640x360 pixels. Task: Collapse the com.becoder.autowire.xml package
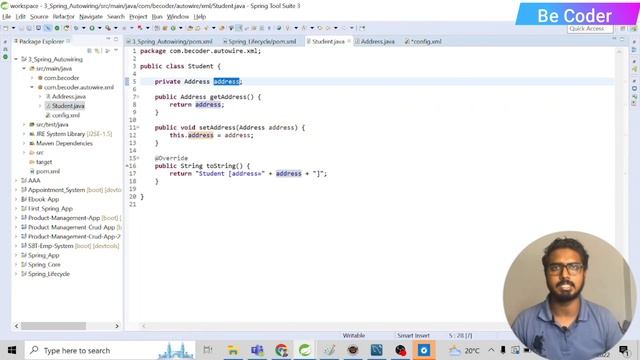(x=32, y=87)
